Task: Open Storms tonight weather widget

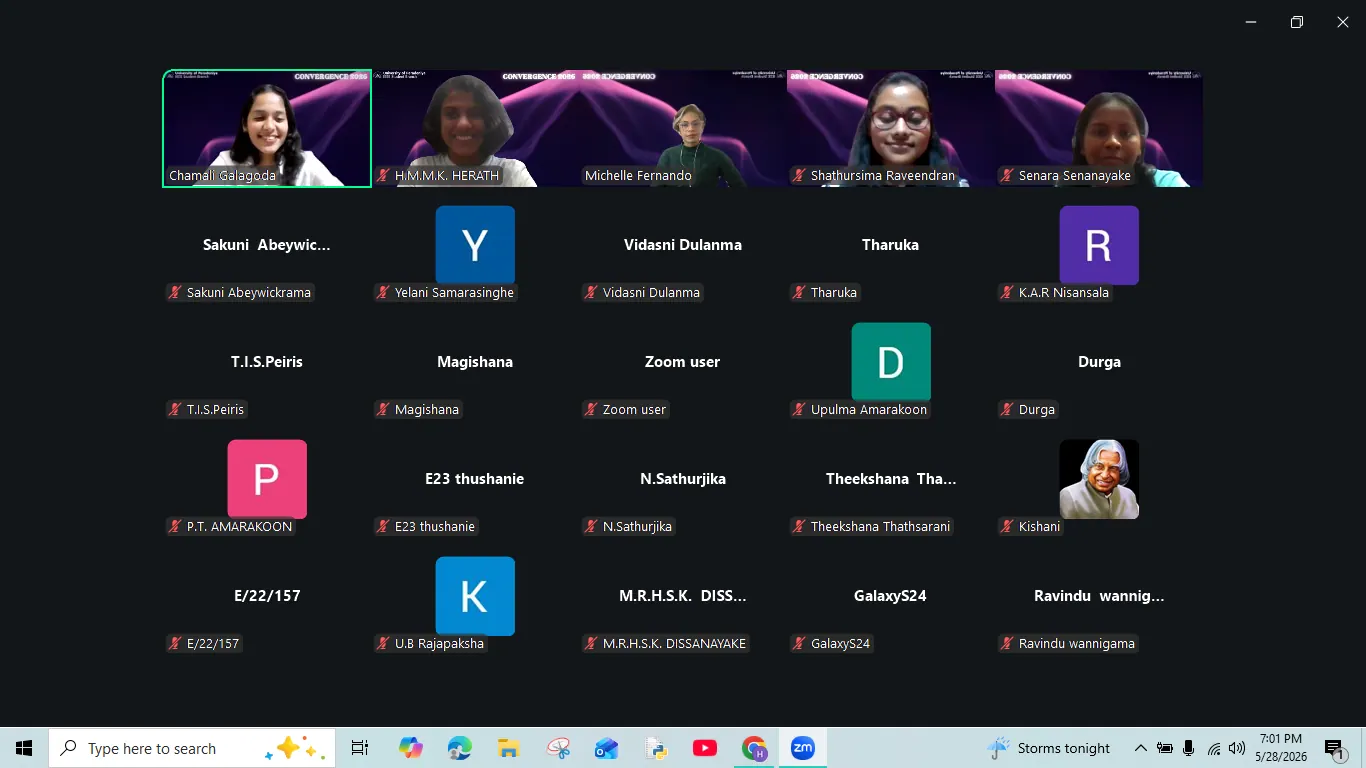Action: pos(1048,748)
